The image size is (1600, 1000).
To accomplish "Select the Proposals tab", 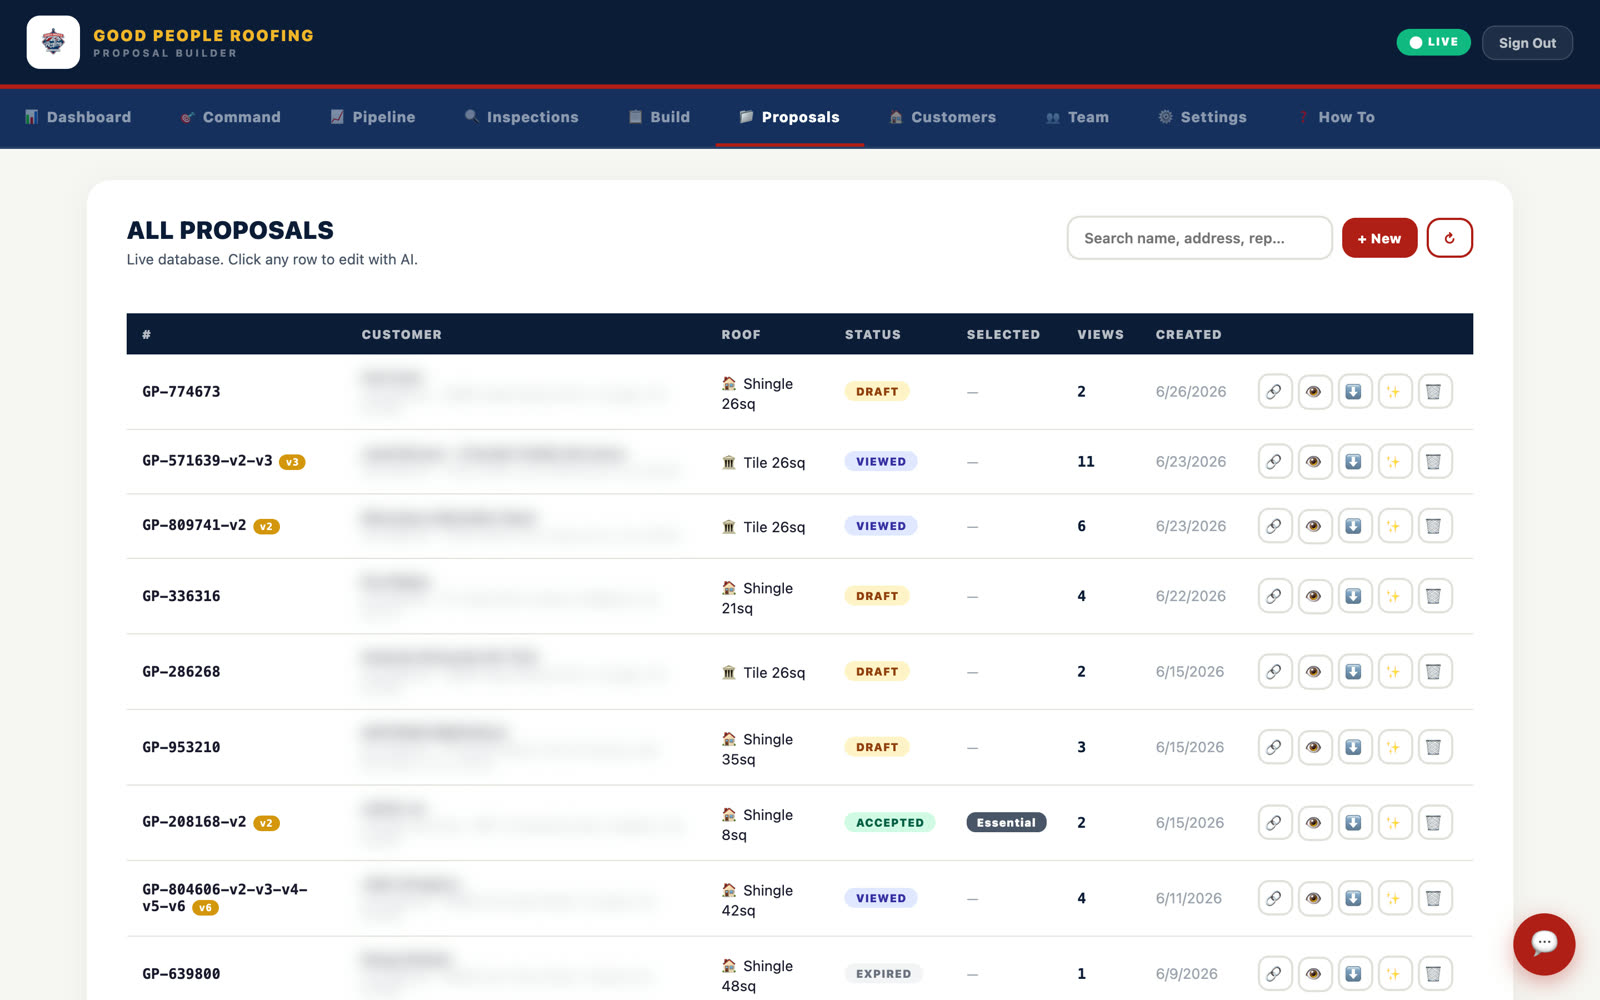I will [x=789, y=117].
